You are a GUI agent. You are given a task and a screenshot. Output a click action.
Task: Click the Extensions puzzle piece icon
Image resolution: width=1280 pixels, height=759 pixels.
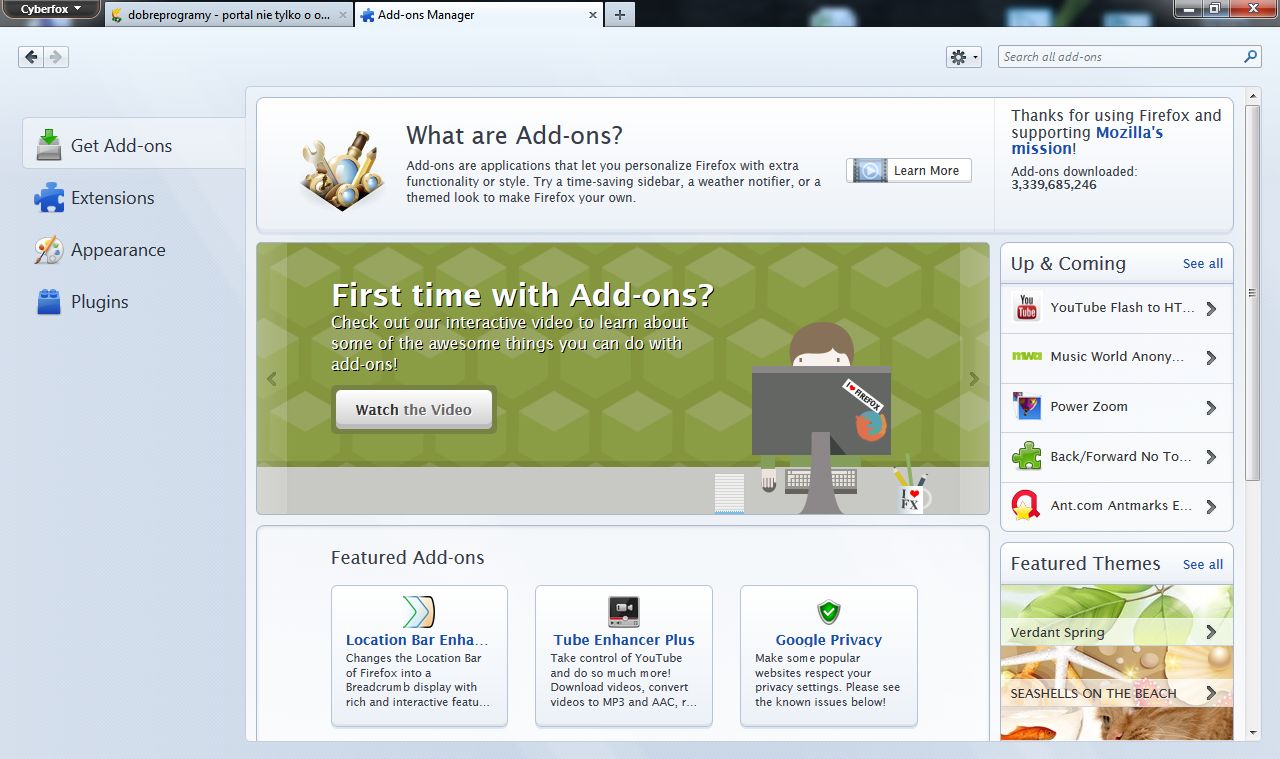pos(49,198)
